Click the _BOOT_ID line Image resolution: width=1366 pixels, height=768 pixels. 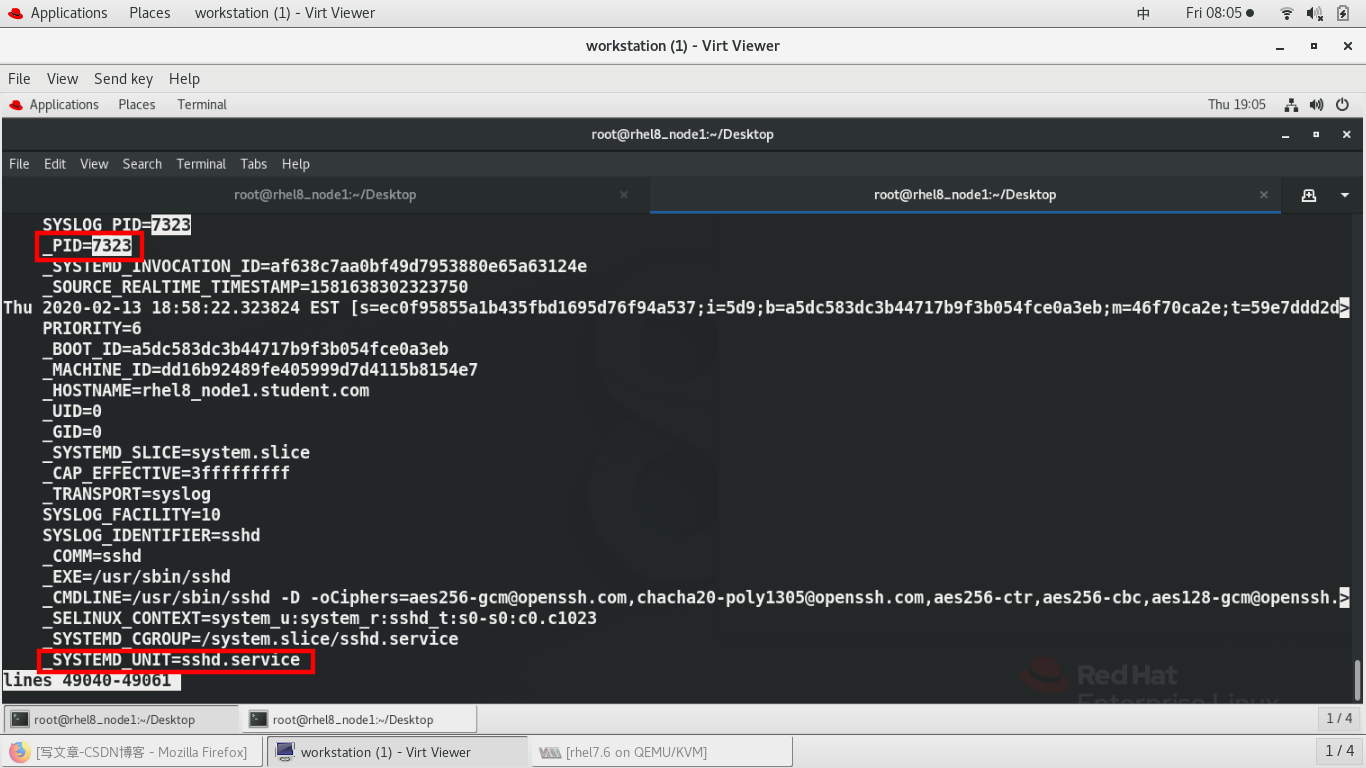(x=245, y=349)
